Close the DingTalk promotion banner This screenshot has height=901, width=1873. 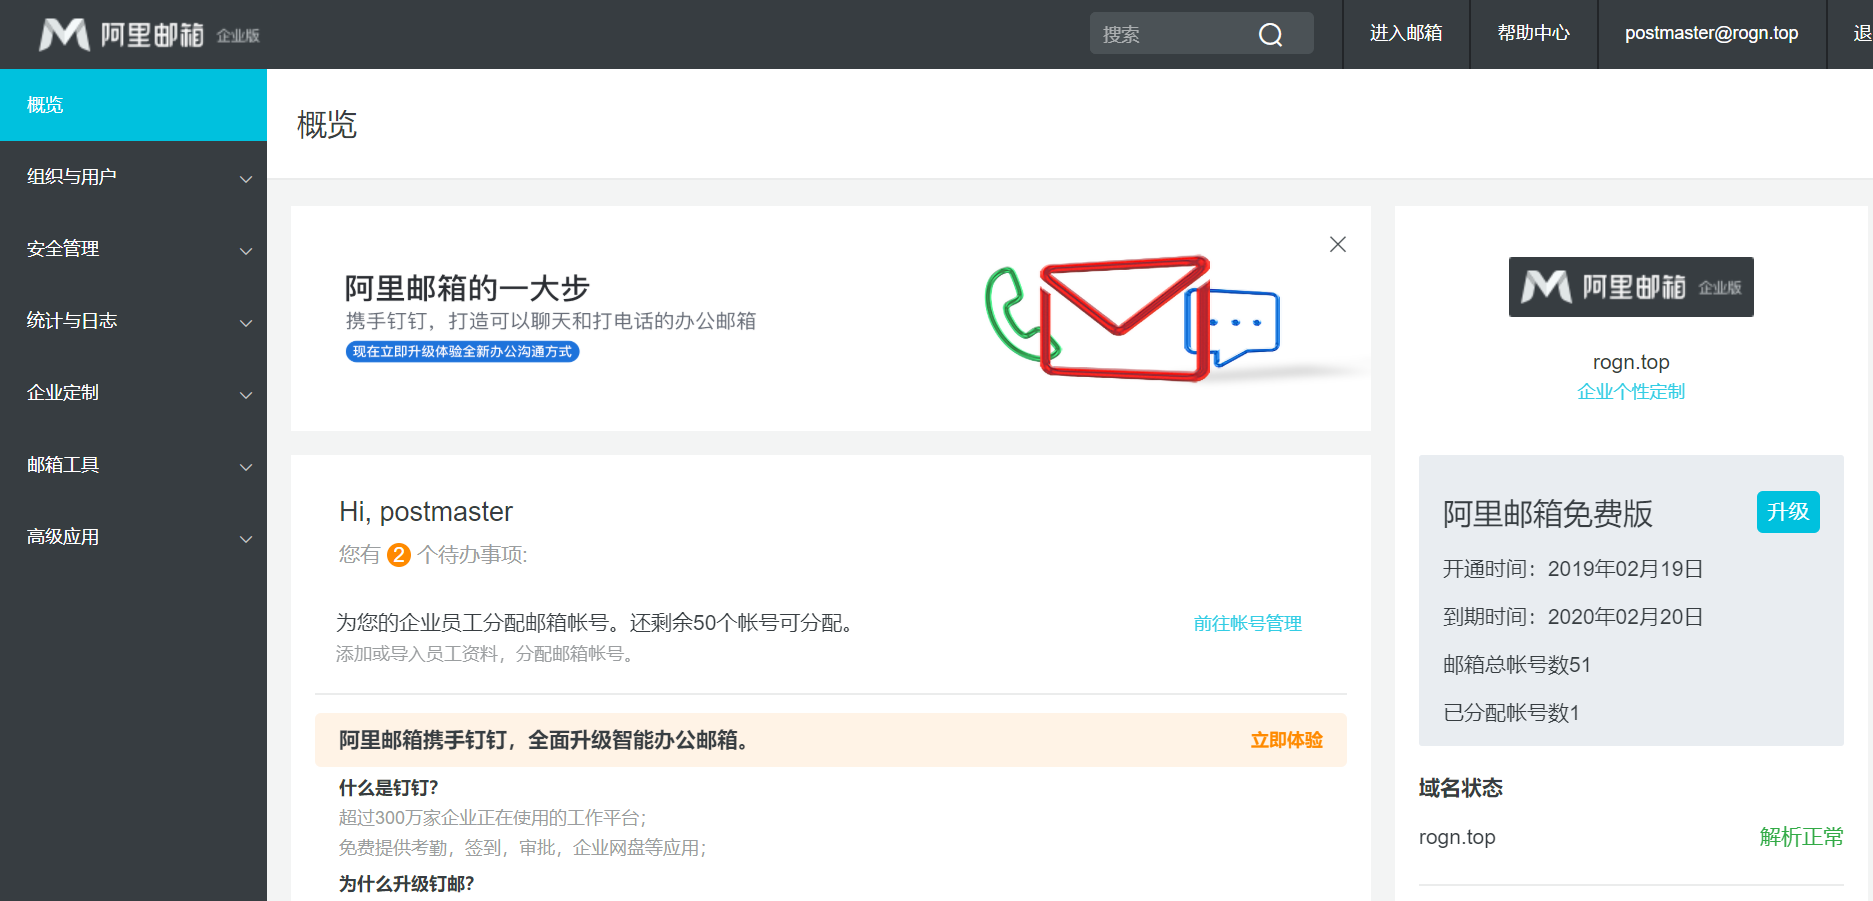[1338, 244]
